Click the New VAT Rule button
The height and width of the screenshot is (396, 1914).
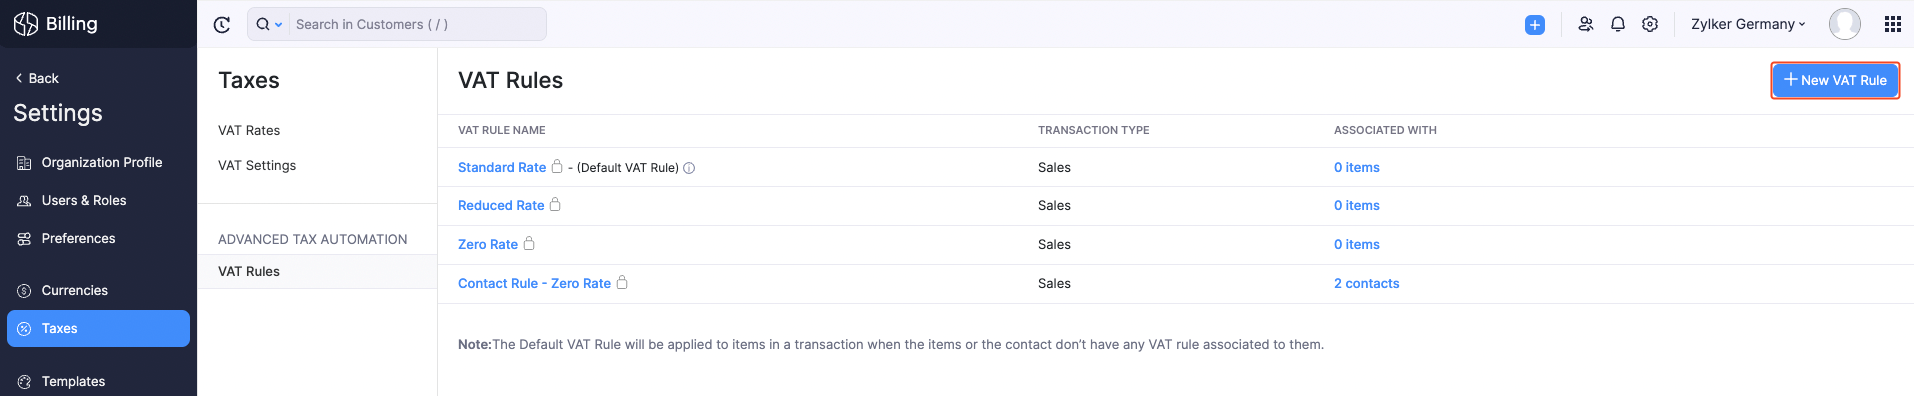click(1835, 80)
